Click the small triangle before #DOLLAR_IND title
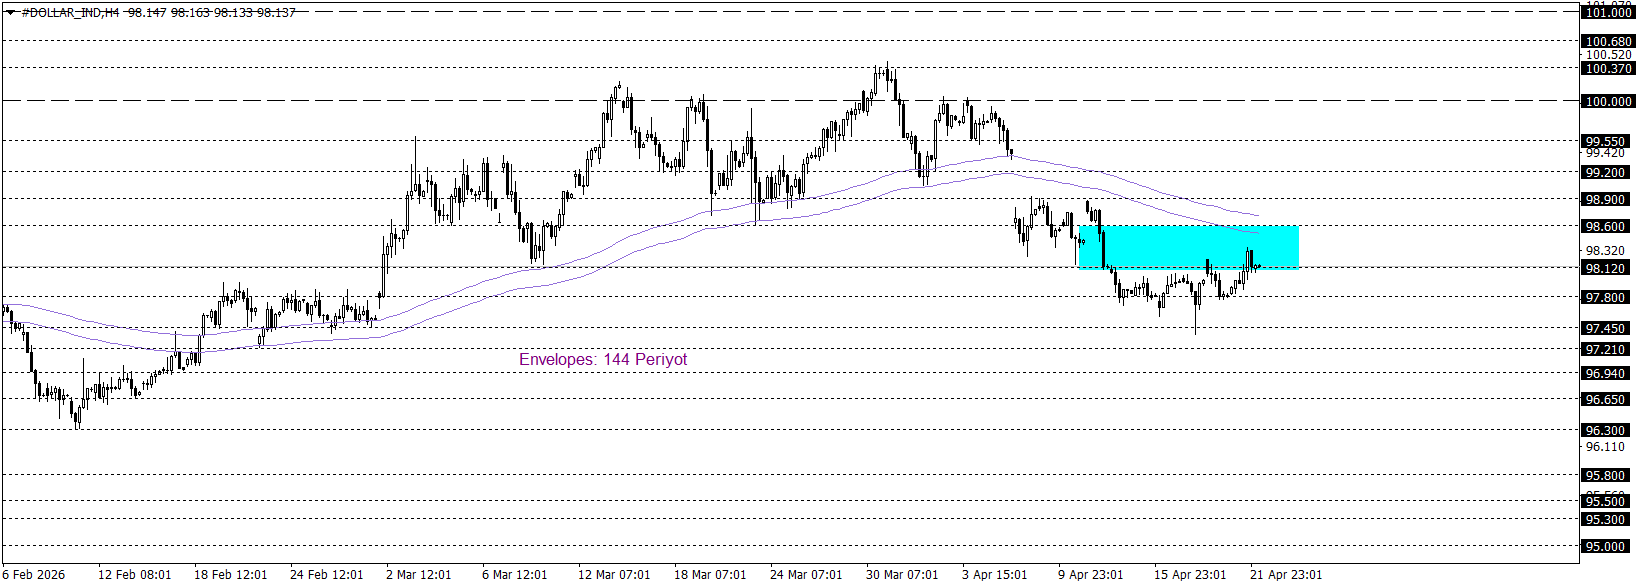The image size is (1636, 587). pos(10,13)
